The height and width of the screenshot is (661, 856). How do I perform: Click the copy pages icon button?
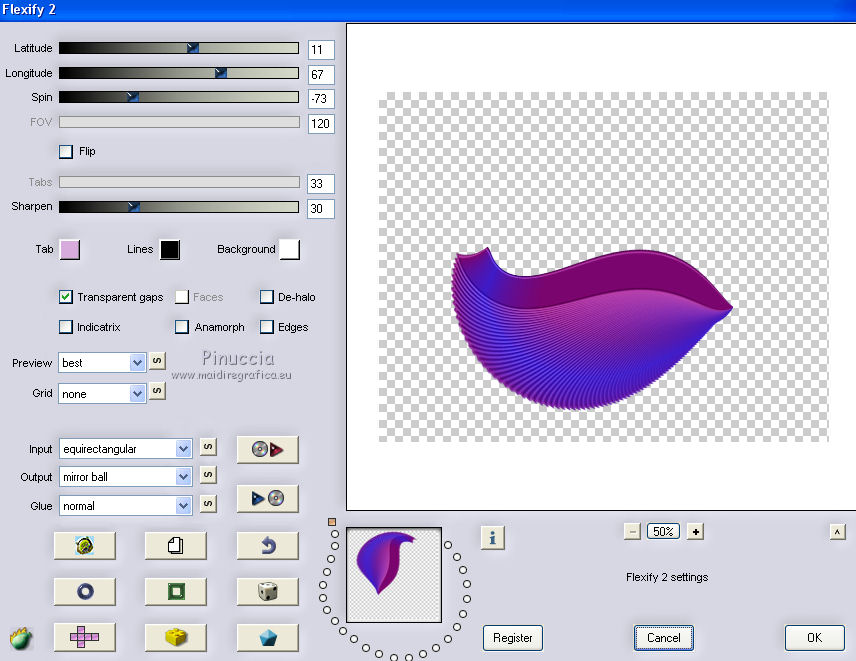(x=175, y=545)
